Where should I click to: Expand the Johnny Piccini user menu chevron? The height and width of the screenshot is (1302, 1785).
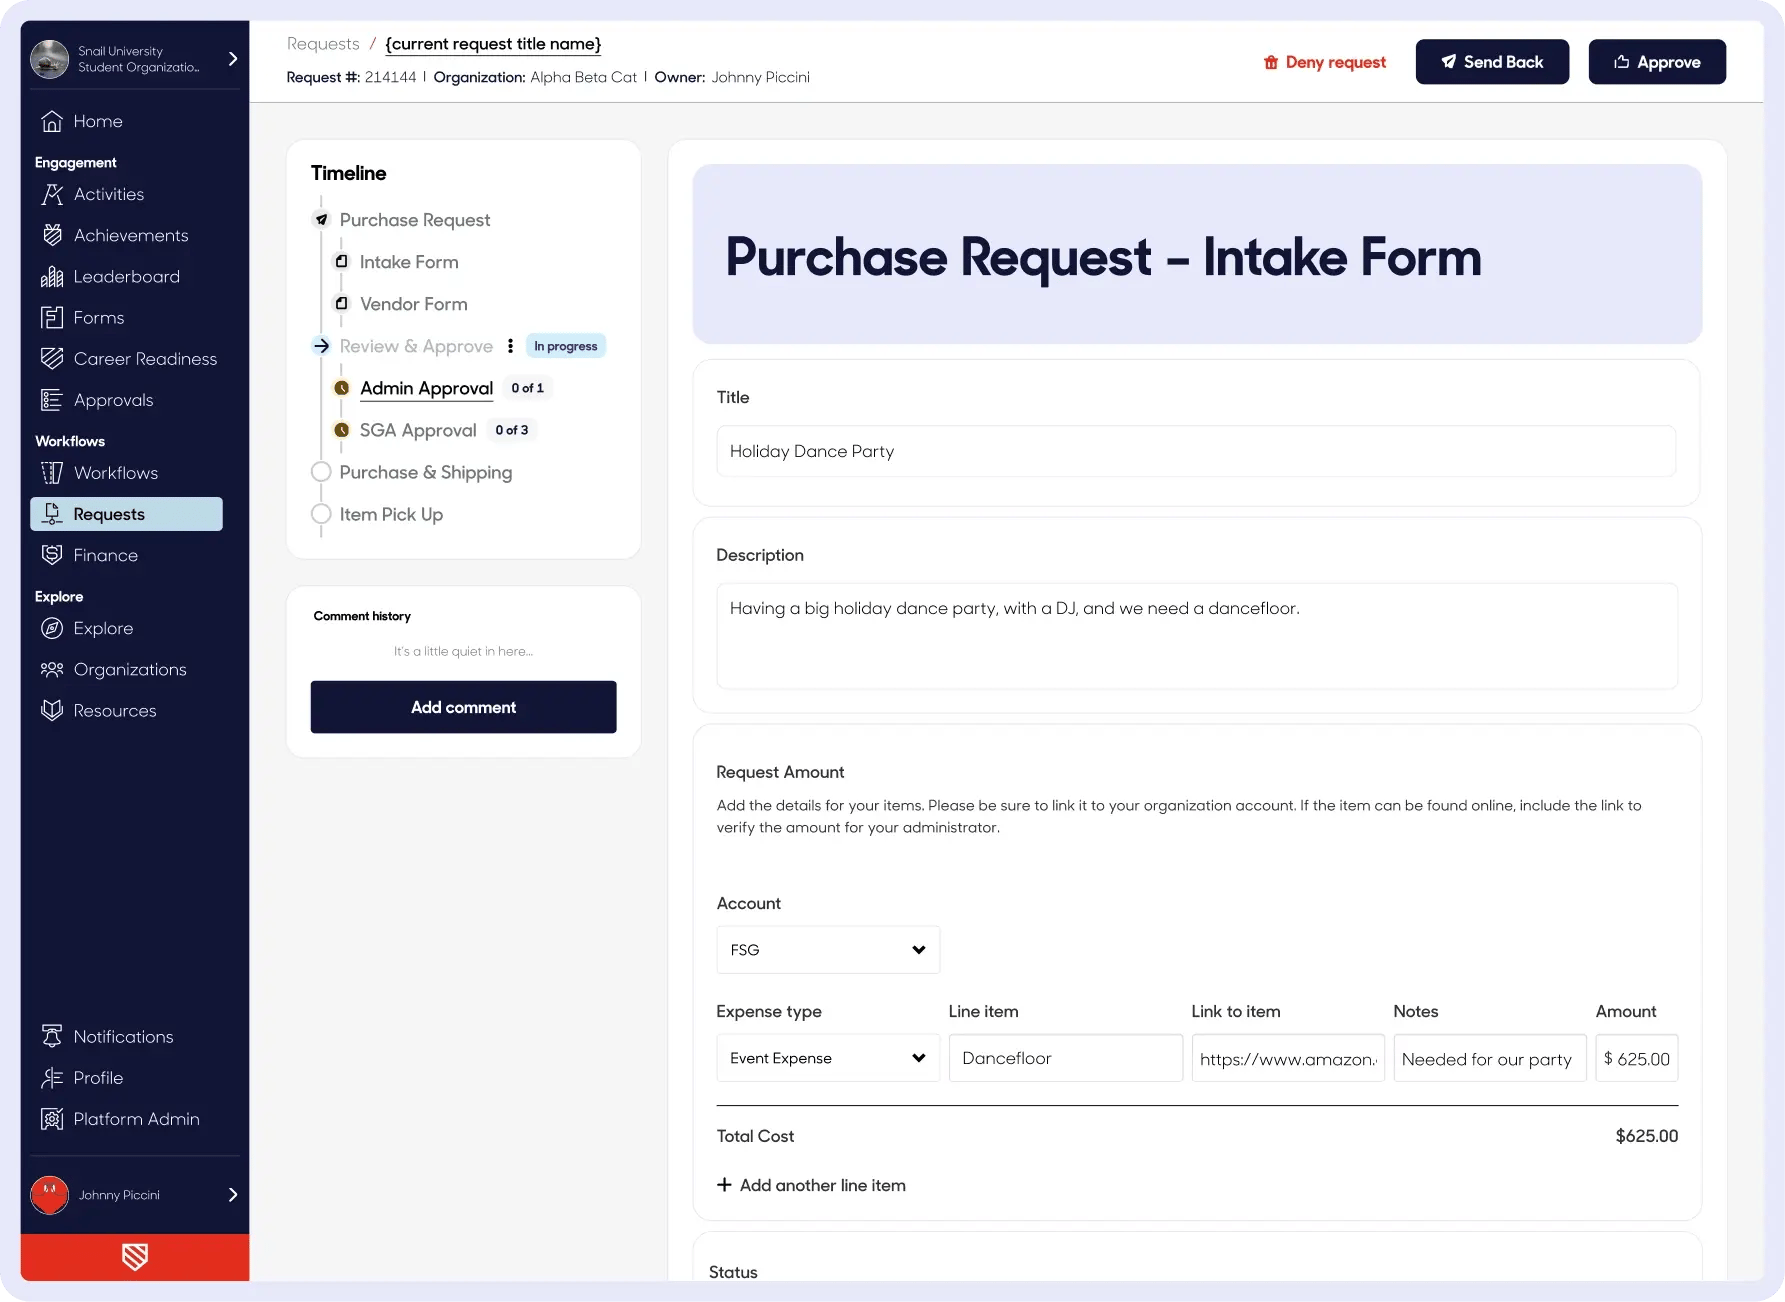(x=233, y=1194)
